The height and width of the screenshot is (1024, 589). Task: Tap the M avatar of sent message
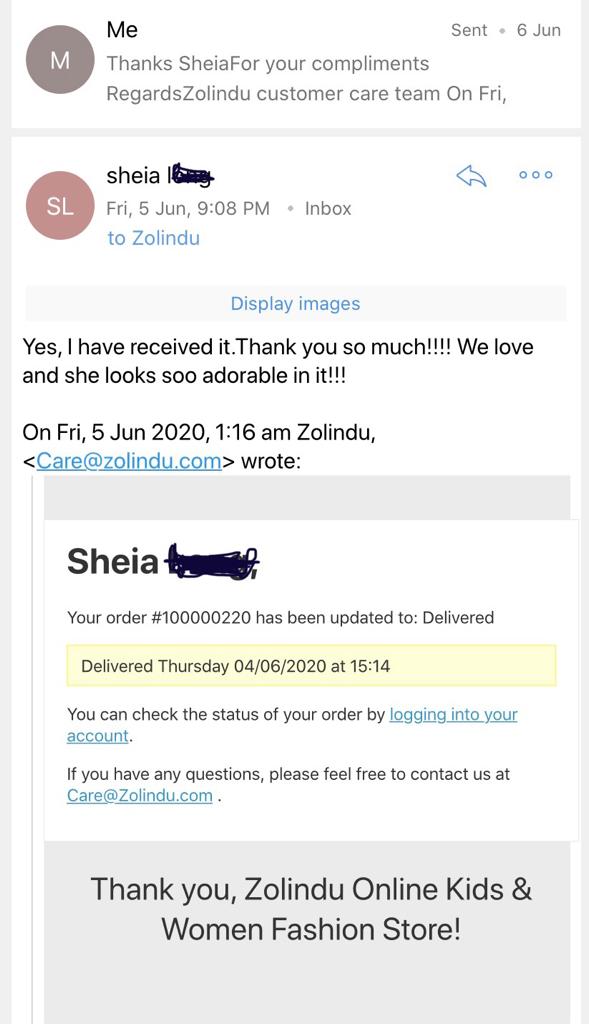click(60, 60)
